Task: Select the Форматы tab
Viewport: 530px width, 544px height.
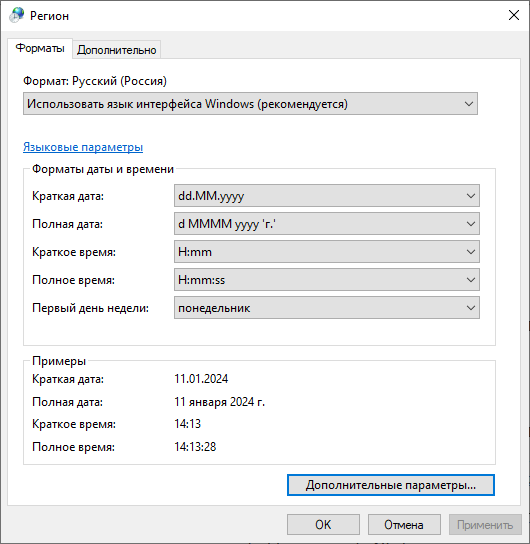Action: point(40,48)
